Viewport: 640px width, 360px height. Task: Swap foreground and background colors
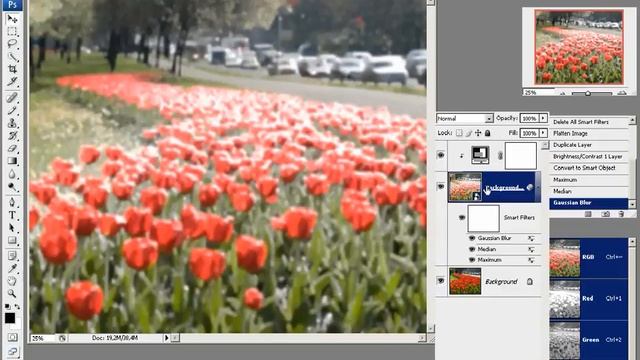[17, 306]
